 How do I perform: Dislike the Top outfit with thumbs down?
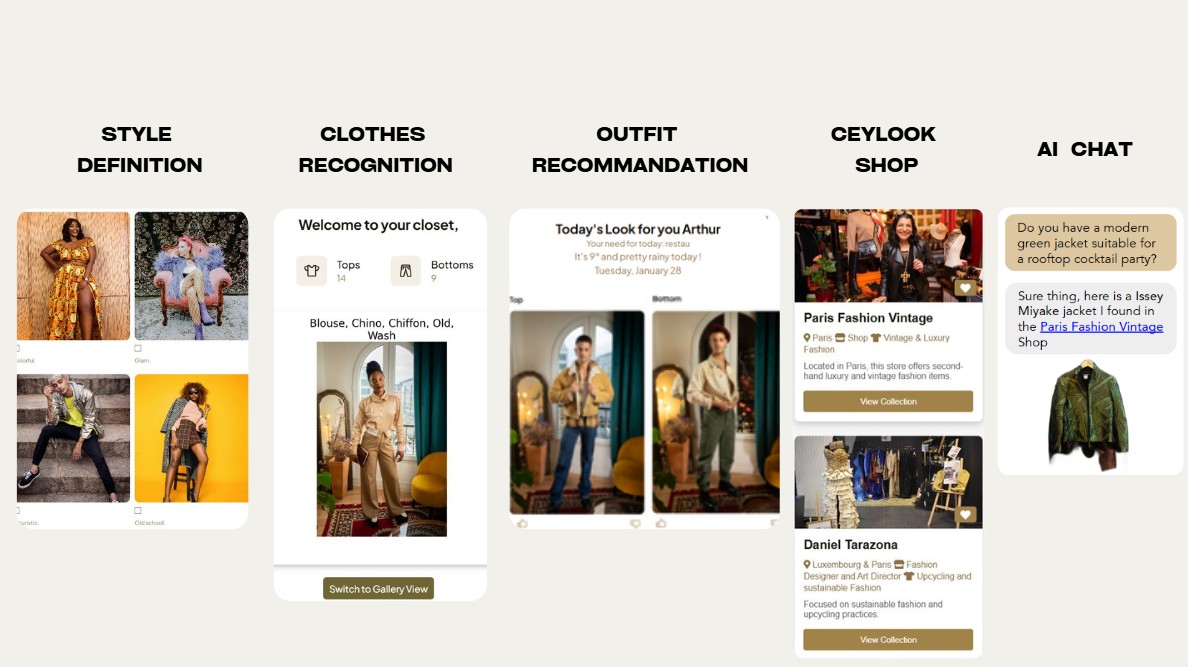[635, 523]
